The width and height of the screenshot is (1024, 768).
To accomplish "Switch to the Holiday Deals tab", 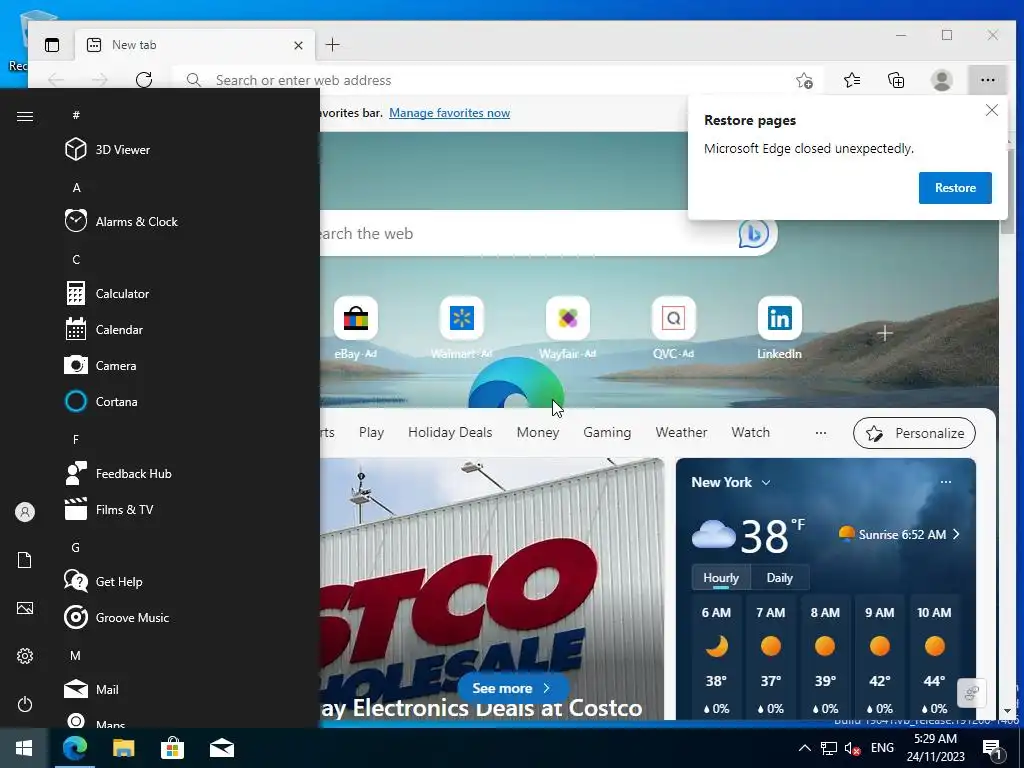I will click(x=450, y=432).
